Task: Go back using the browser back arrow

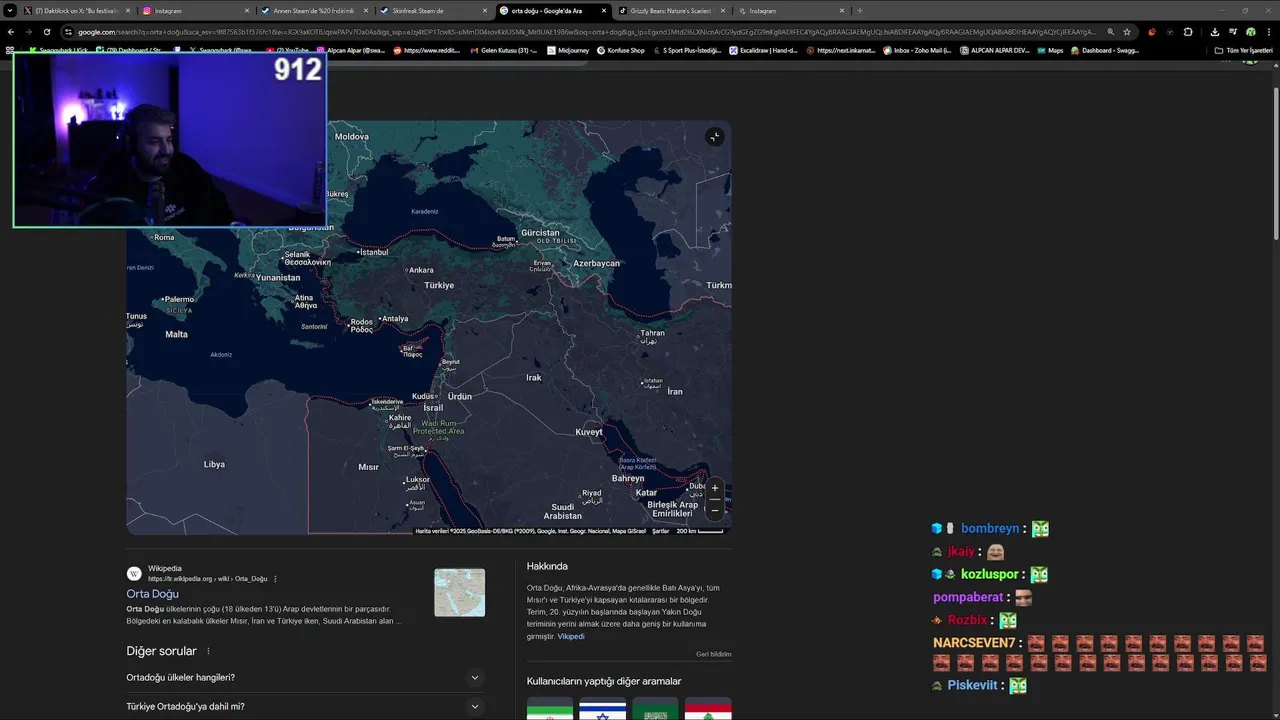Action: 10,32
